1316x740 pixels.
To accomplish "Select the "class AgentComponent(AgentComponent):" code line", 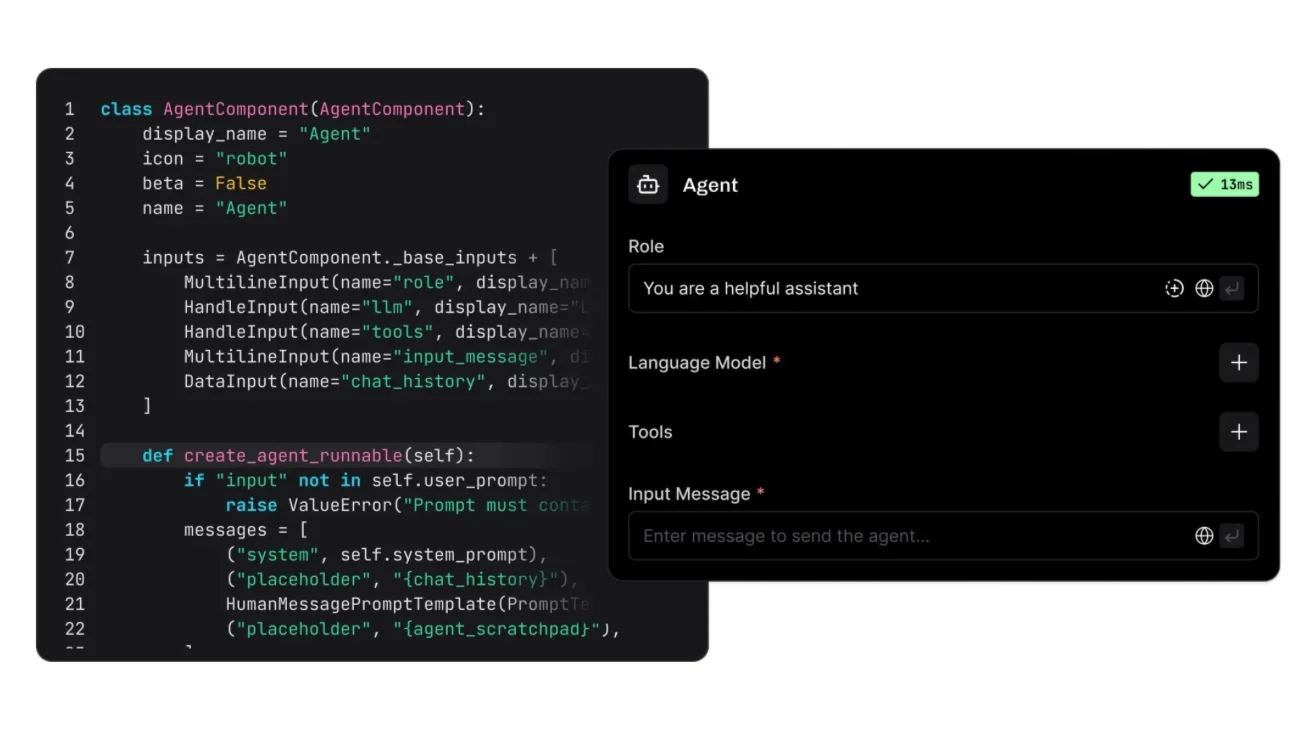I will click(x=292, y=109).
